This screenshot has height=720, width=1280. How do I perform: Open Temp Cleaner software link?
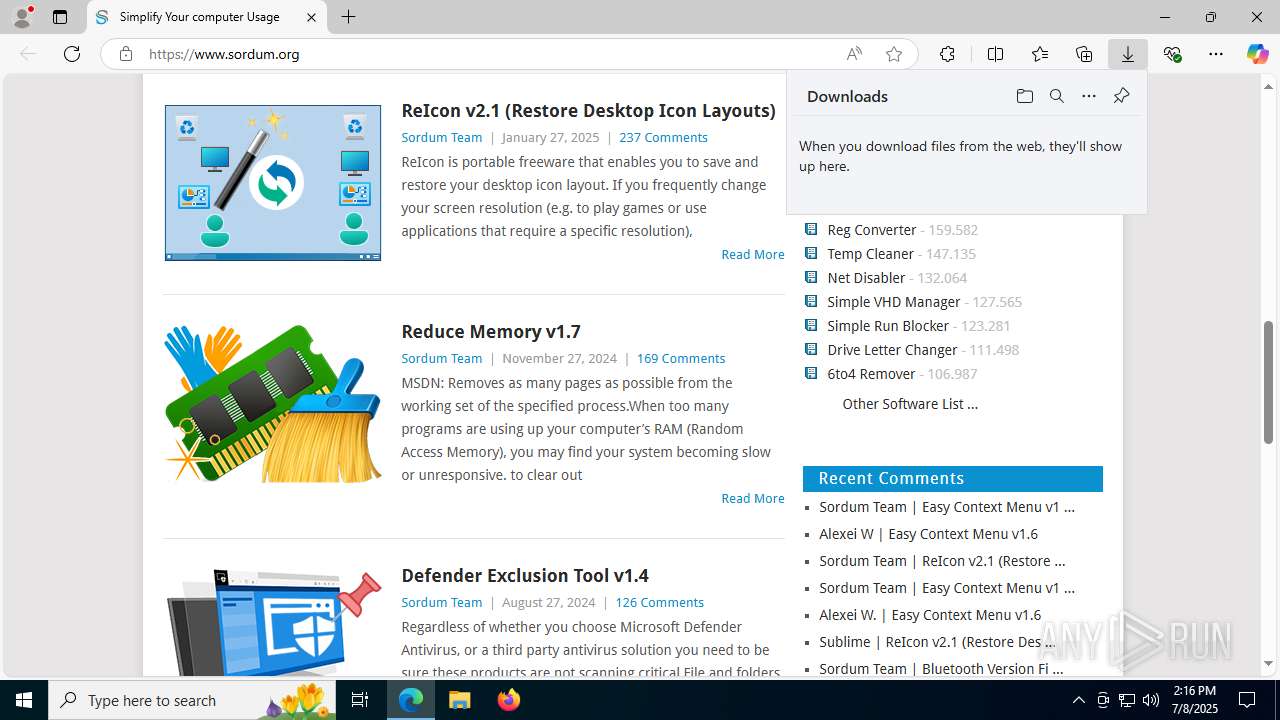[x=870, y=254]
